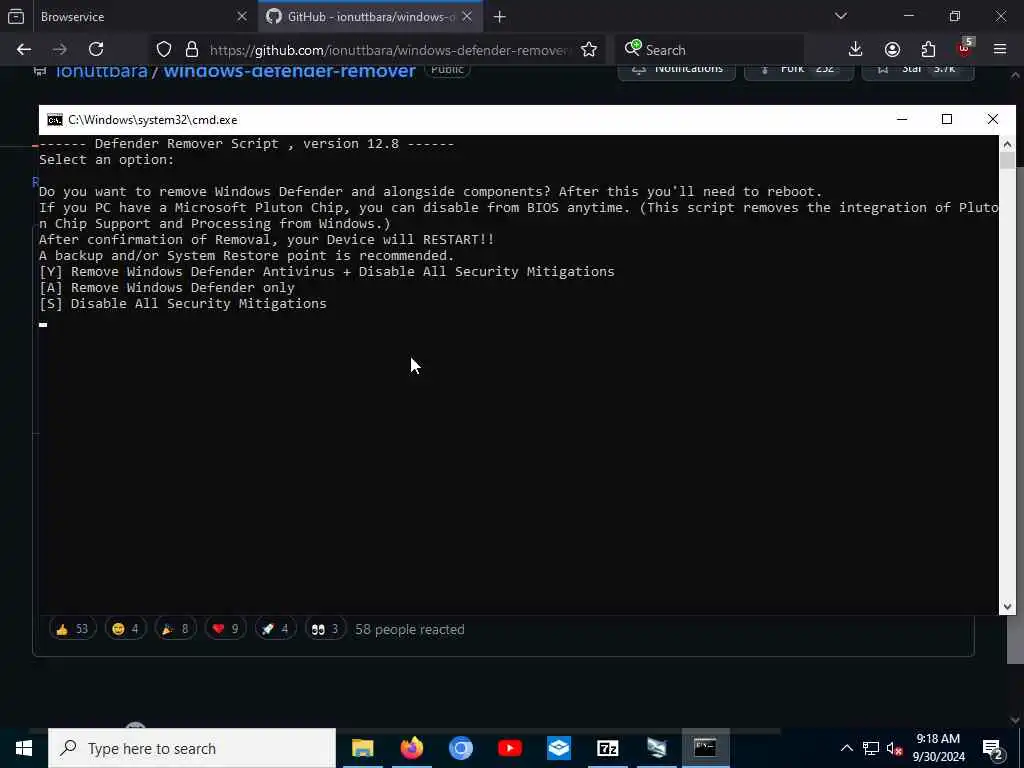The image size is (1024, 768).
Task: Open the Windows Start menu
Action: pos(24,748)
